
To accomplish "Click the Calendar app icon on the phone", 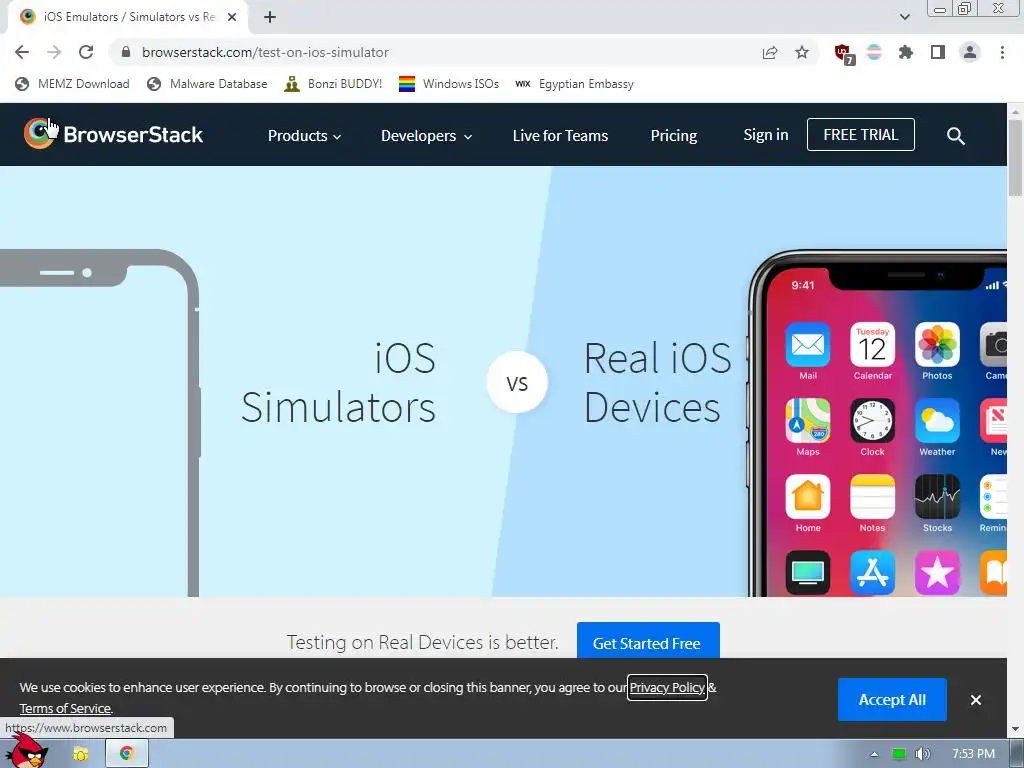I will point(872,344).
